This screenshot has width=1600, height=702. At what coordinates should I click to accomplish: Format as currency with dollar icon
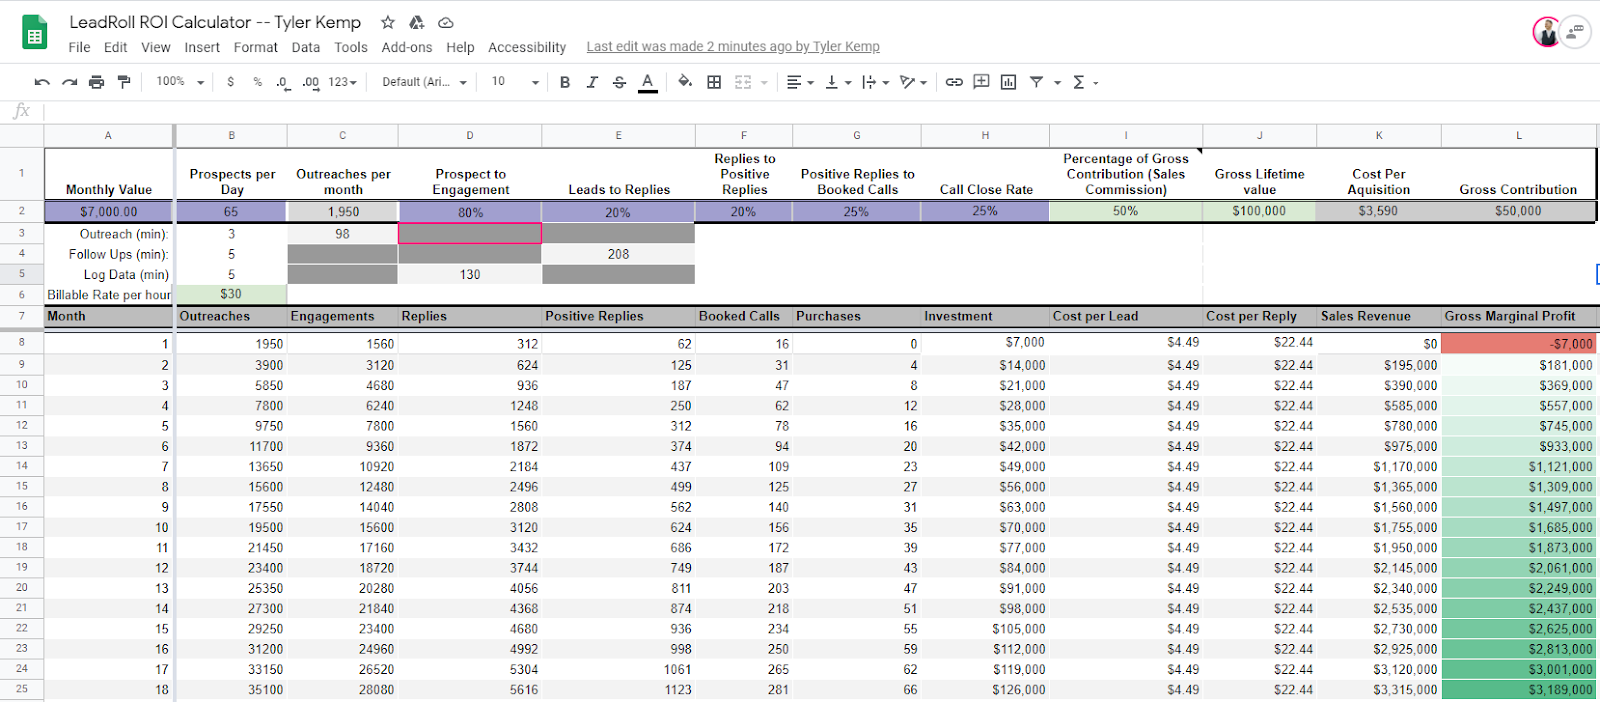[x=231, y=82]
